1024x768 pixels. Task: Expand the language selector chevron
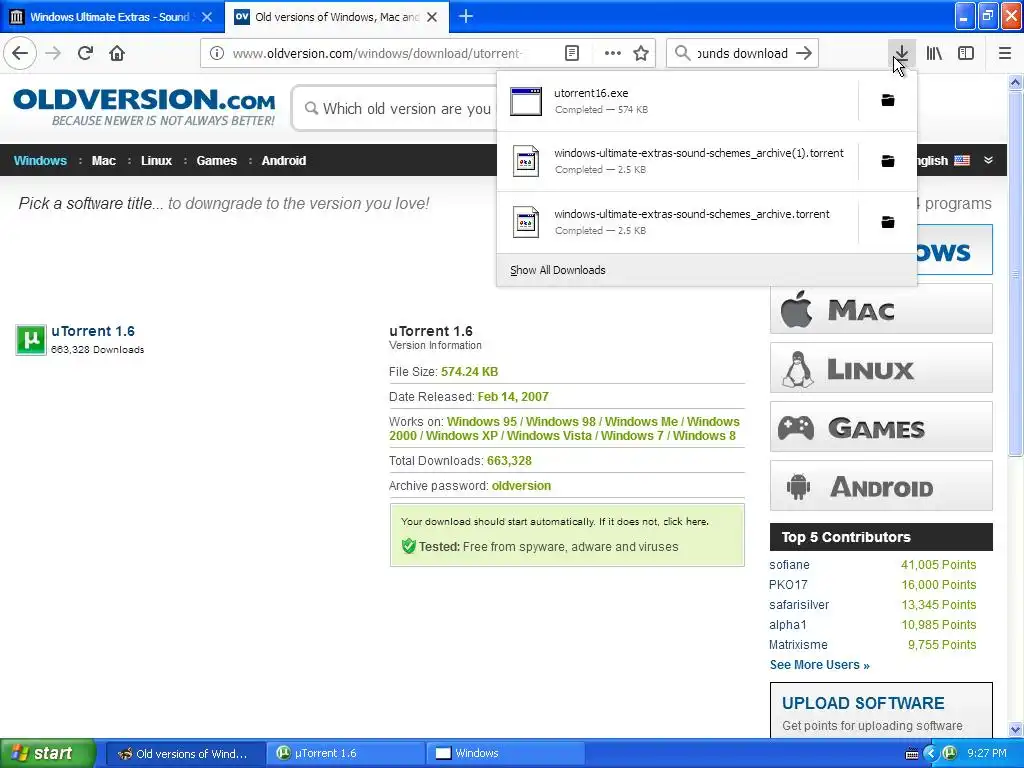988,160
